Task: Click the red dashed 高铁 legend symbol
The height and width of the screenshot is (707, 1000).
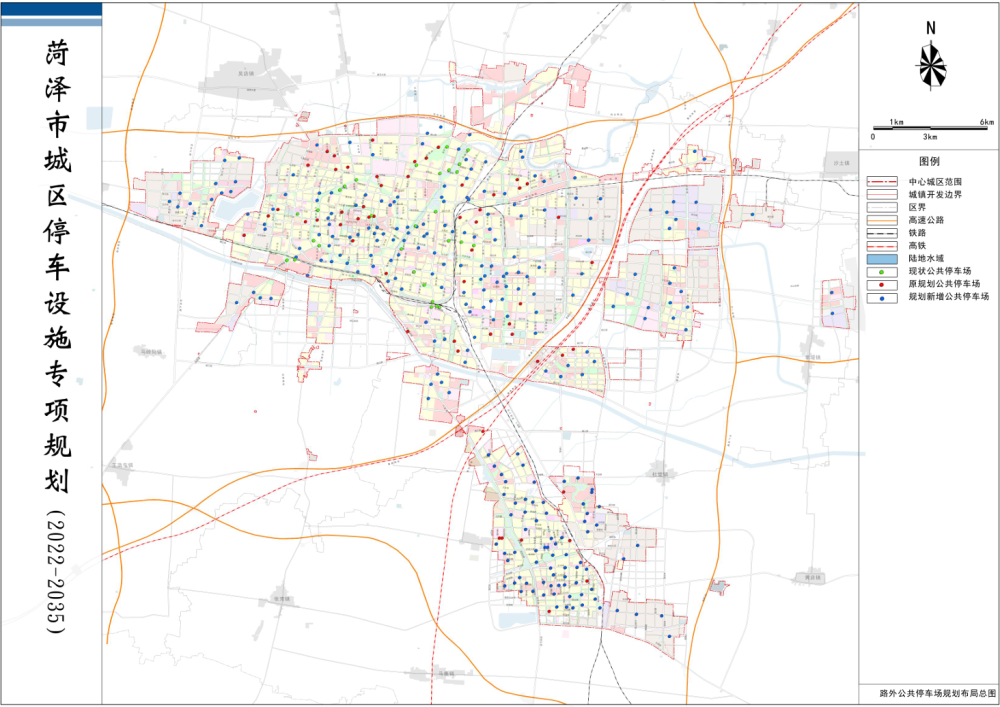Action: (882, 245)
